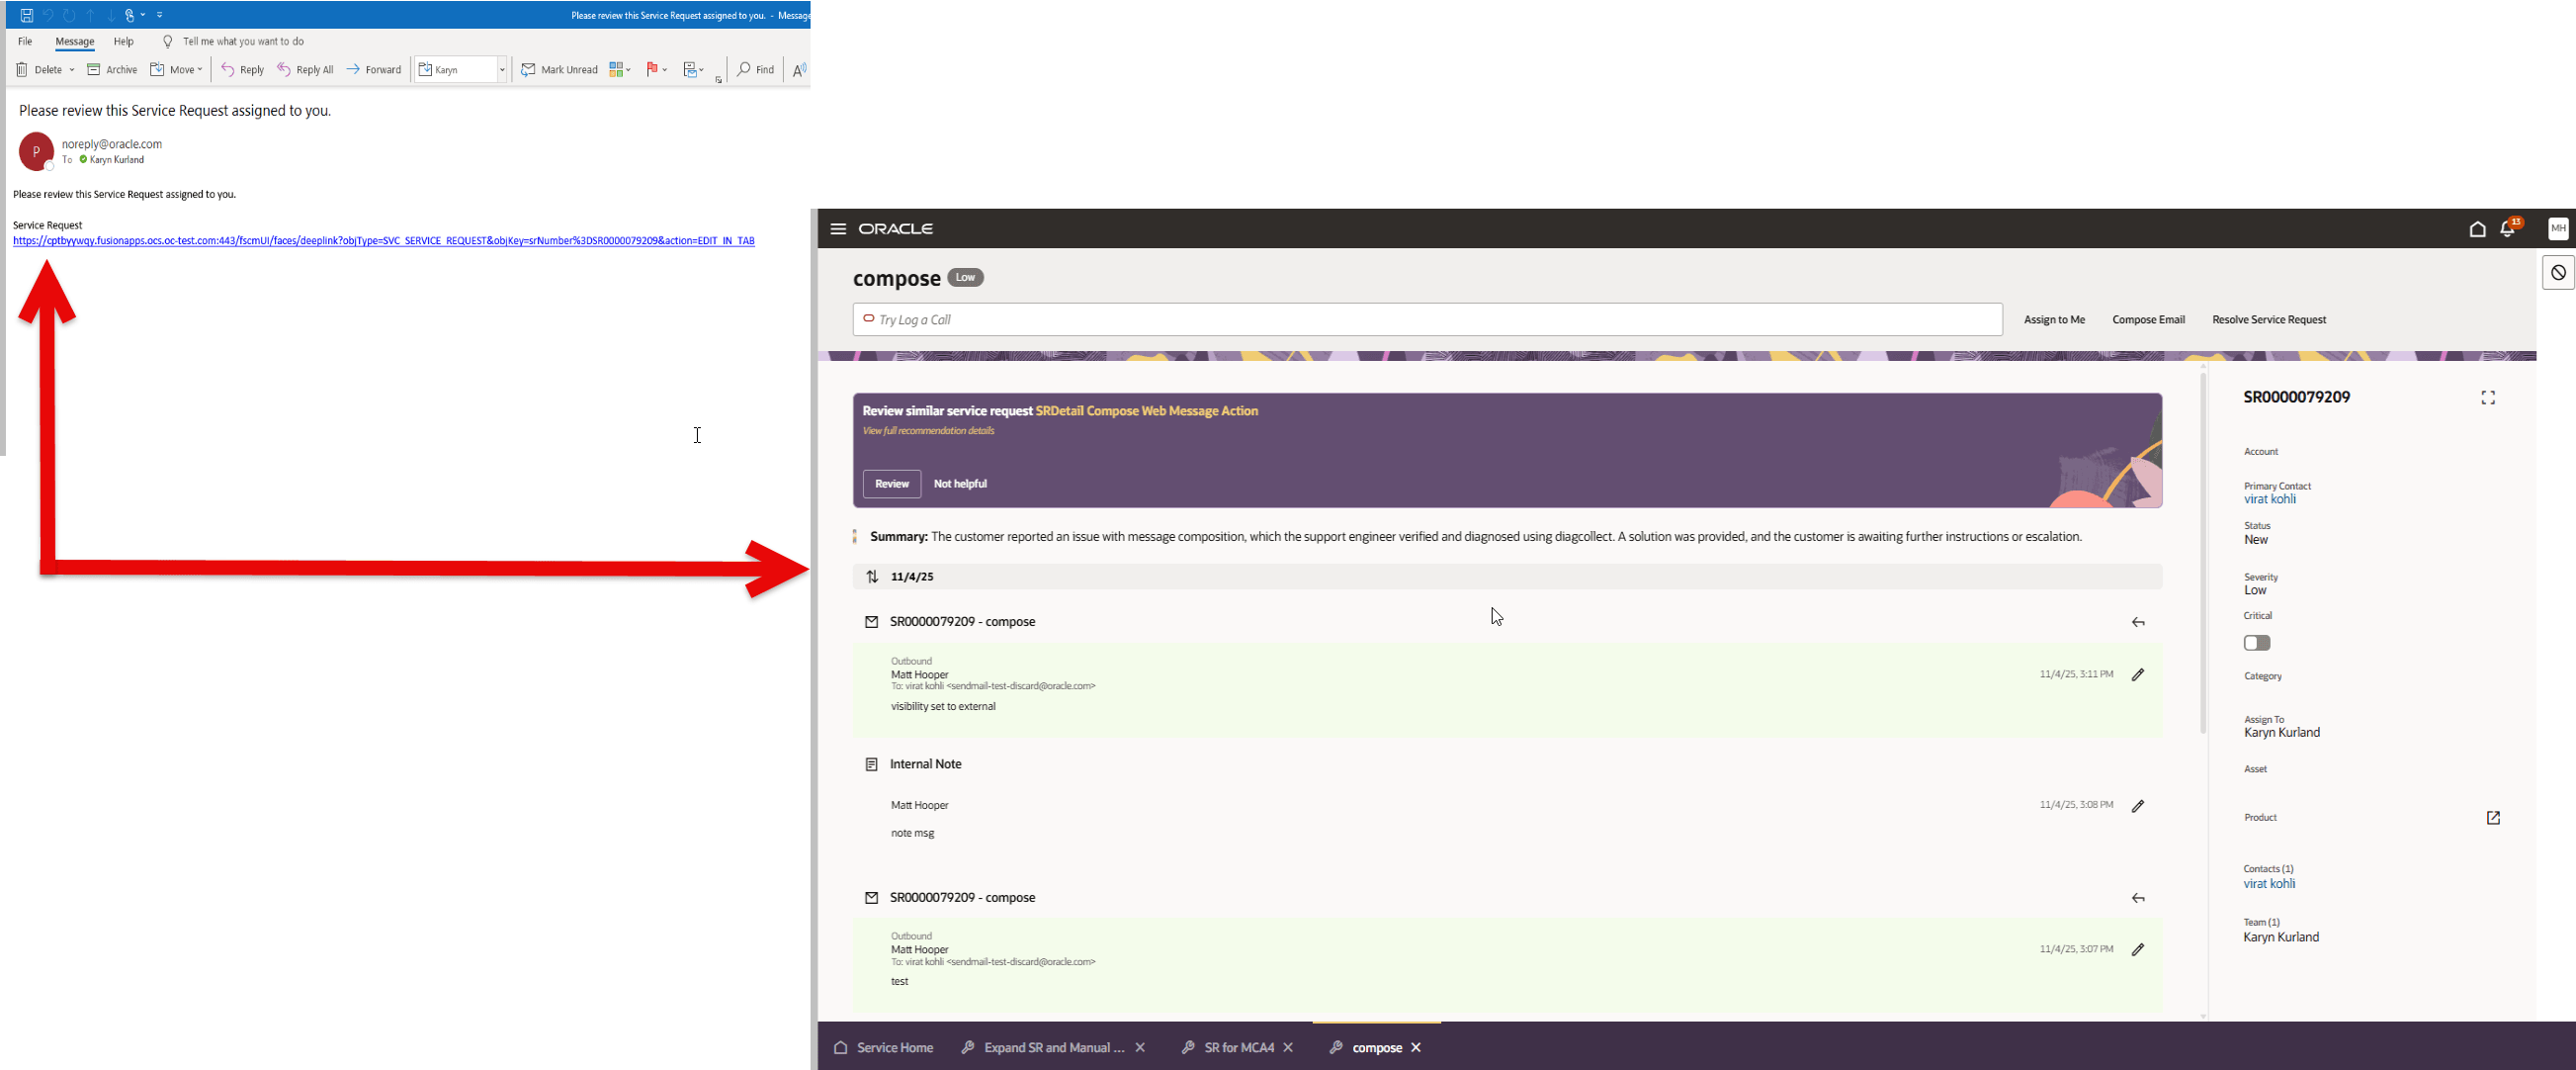The image size is (2576, 1070).
Task: Click the Archive icon in the ribbon
Action: click(x=94, y=69)
